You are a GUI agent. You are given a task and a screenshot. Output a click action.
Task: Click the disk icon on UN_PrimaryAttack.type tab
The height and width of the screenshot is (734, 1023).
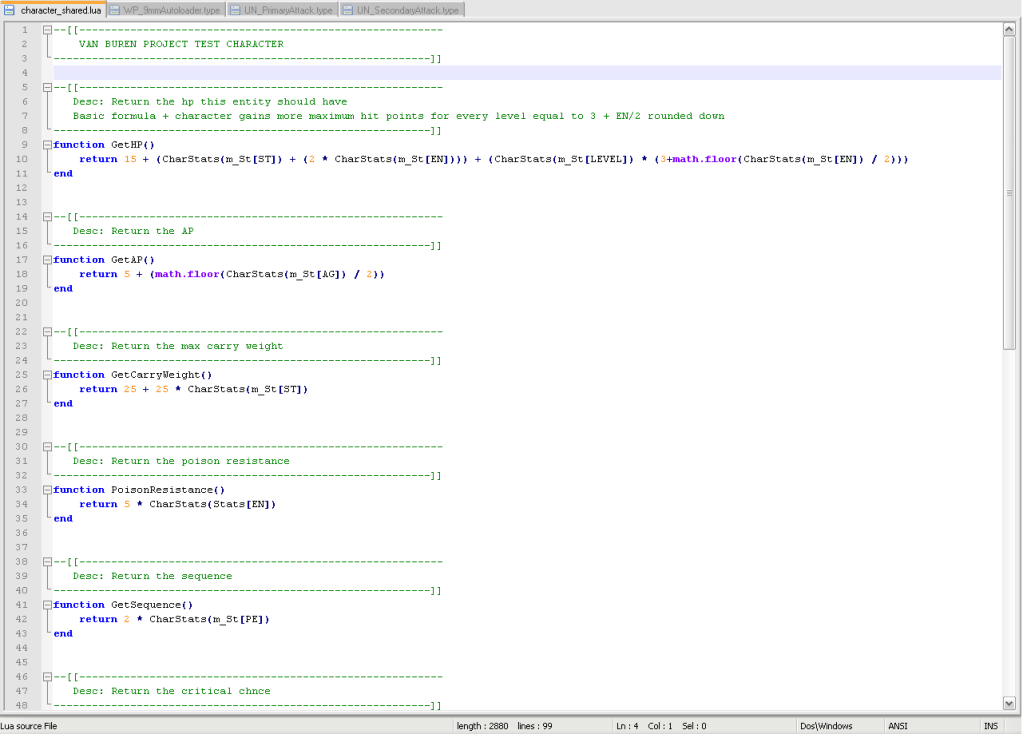235,10
